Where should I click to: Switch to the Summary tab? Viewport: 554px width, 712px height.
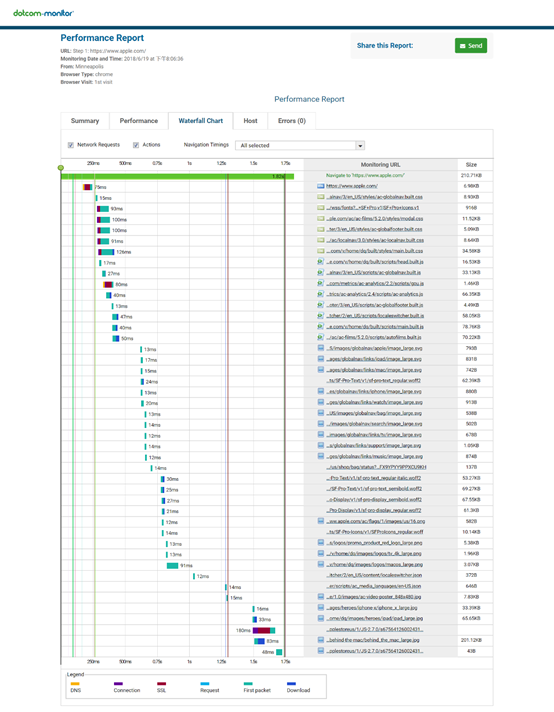pyautogui.click(x=85, y=121)
